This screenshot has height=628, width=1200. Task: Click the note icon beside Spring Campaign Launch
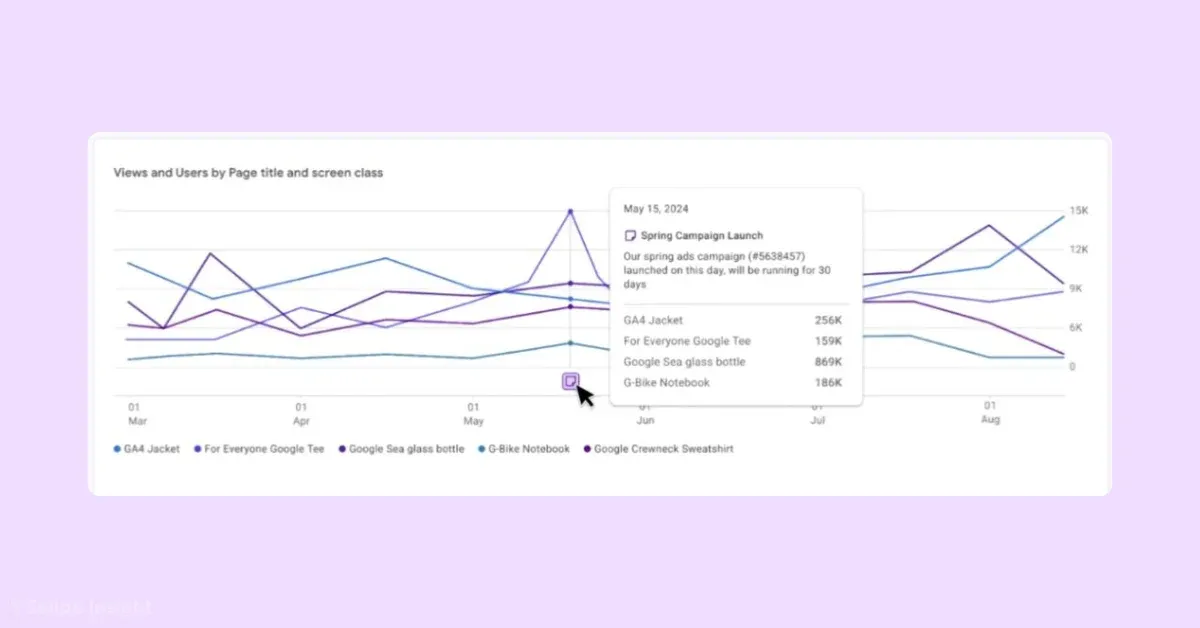coord(630,236)
